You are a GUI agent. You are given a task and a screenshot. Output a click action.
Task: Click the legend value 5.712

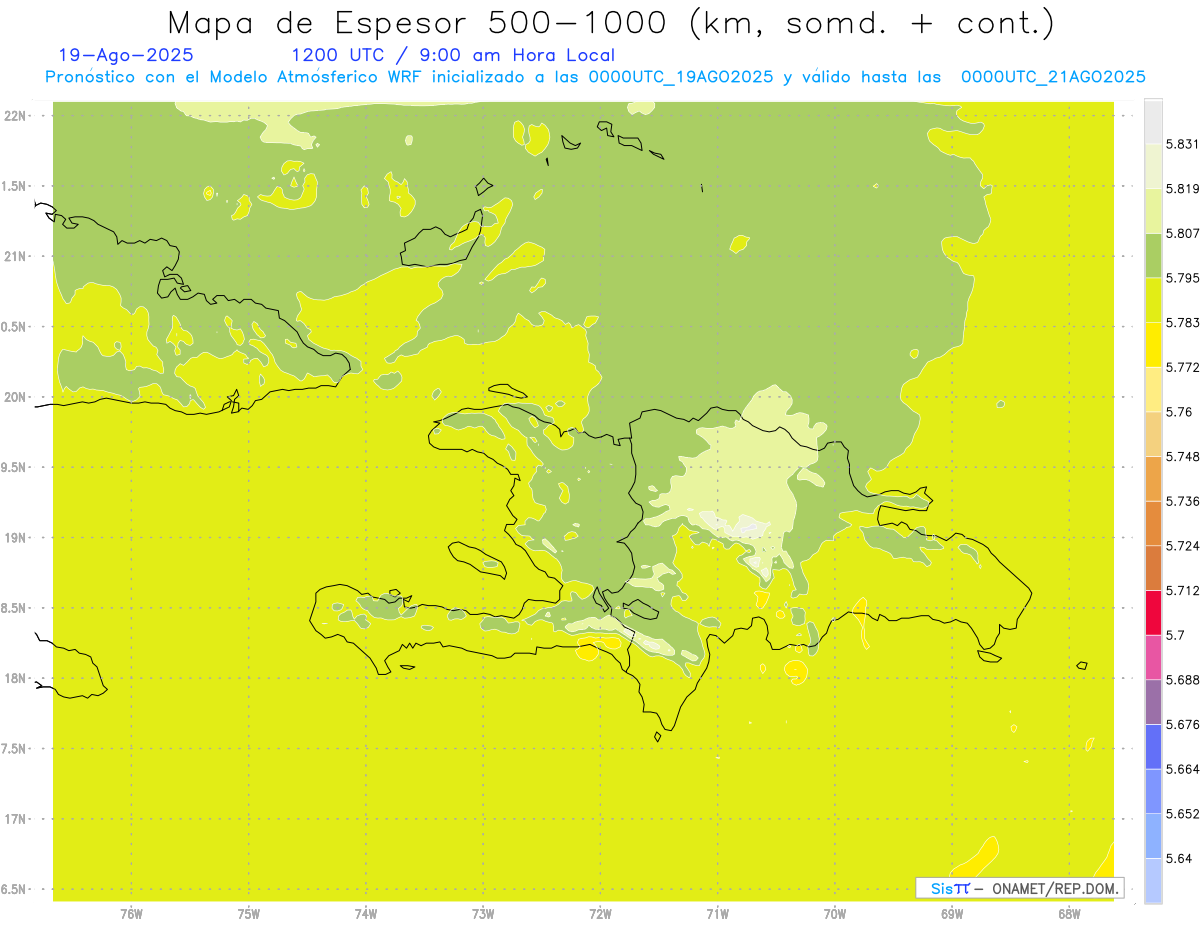[1181, 591]
